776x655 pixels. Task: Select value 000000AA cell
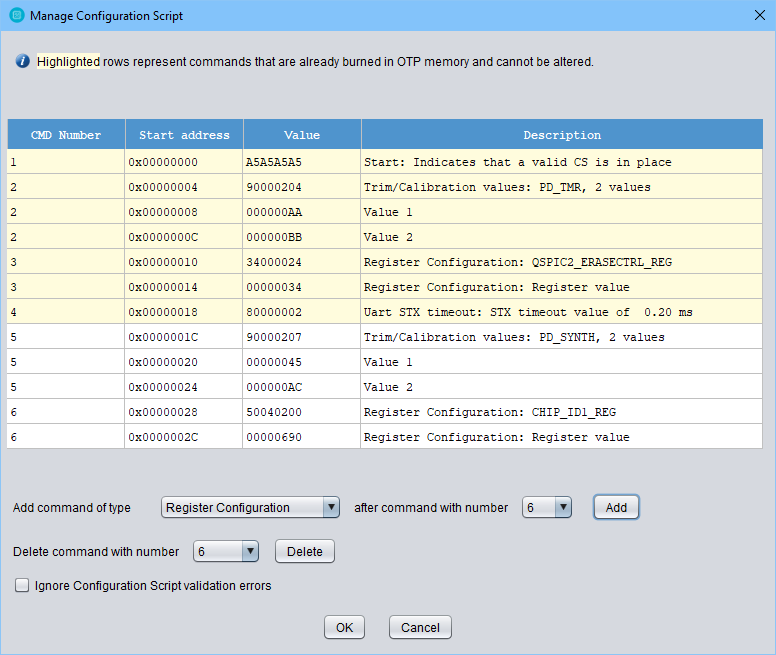coord(302,212)
